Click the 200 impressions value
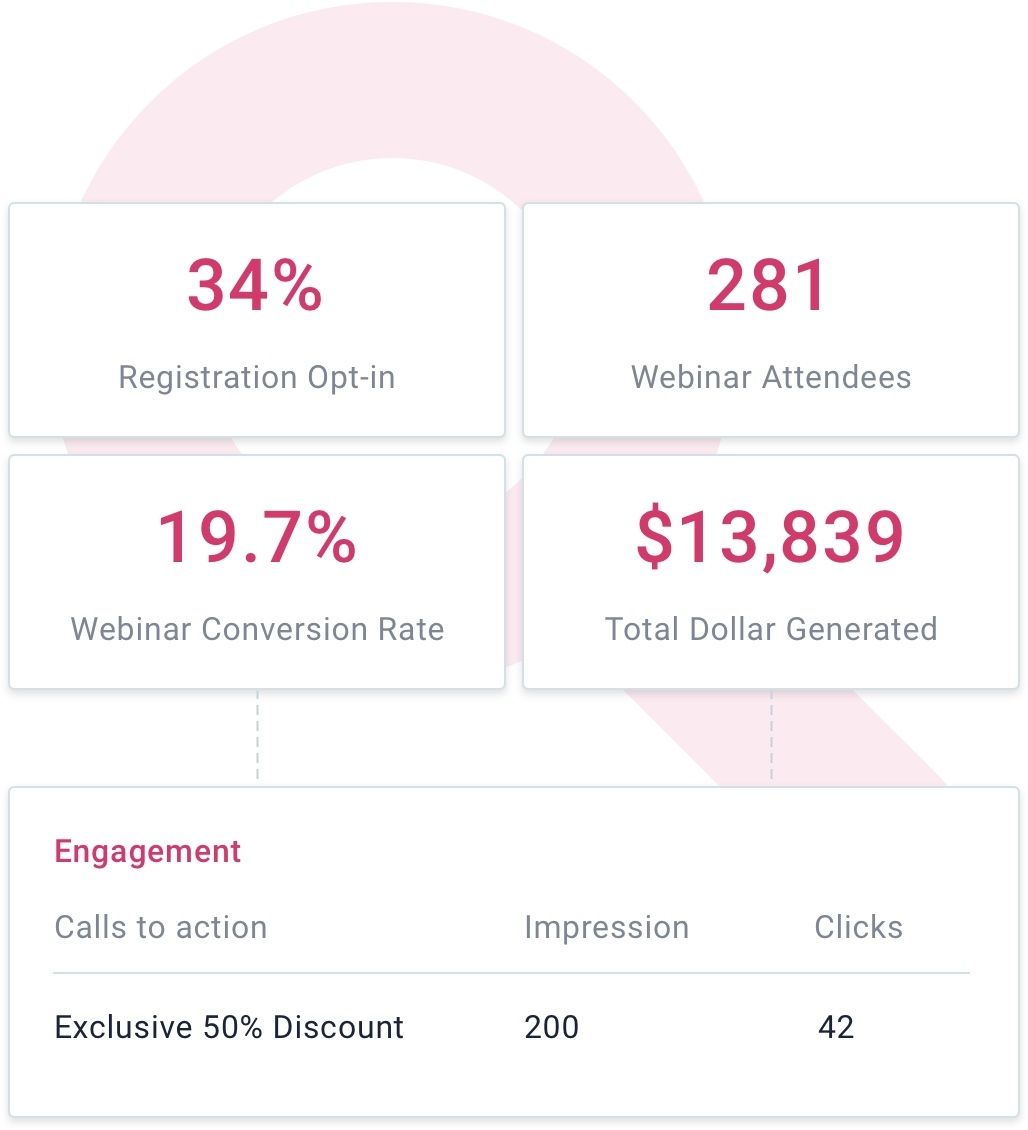The image size is (1028, 1130). pos(551,1027)
